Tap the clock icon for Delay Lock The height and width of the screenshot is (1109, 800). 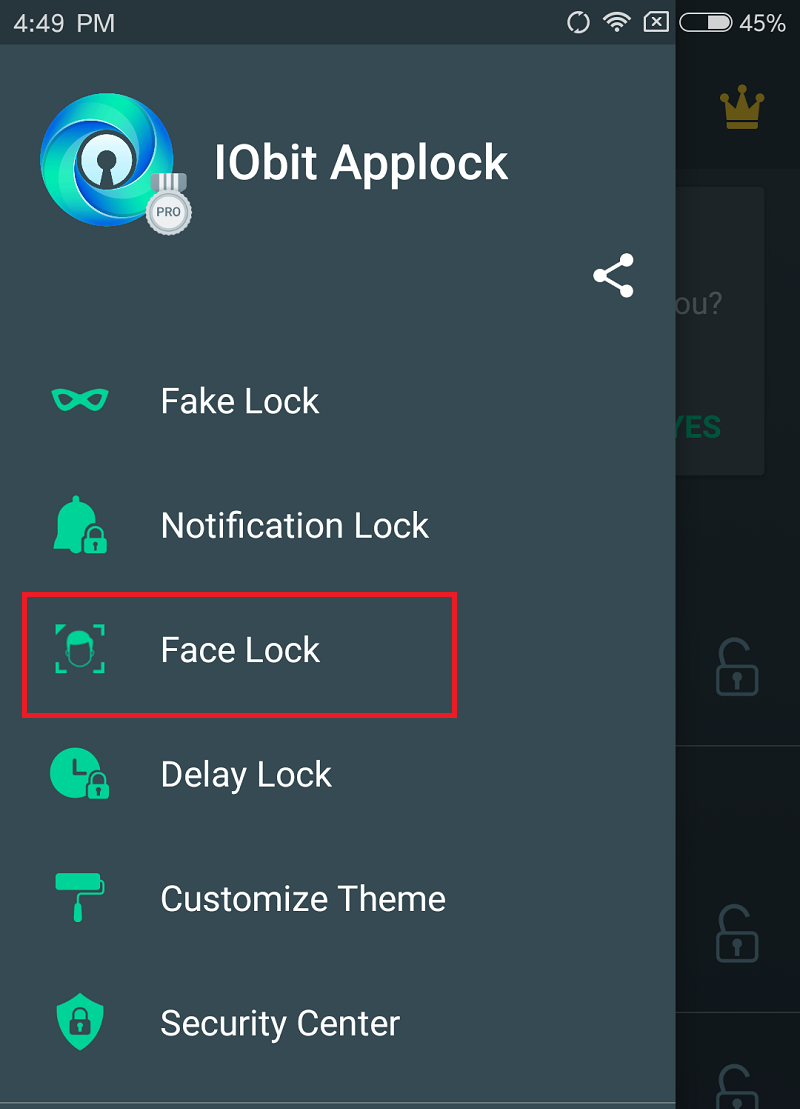(x=79, y=774)
